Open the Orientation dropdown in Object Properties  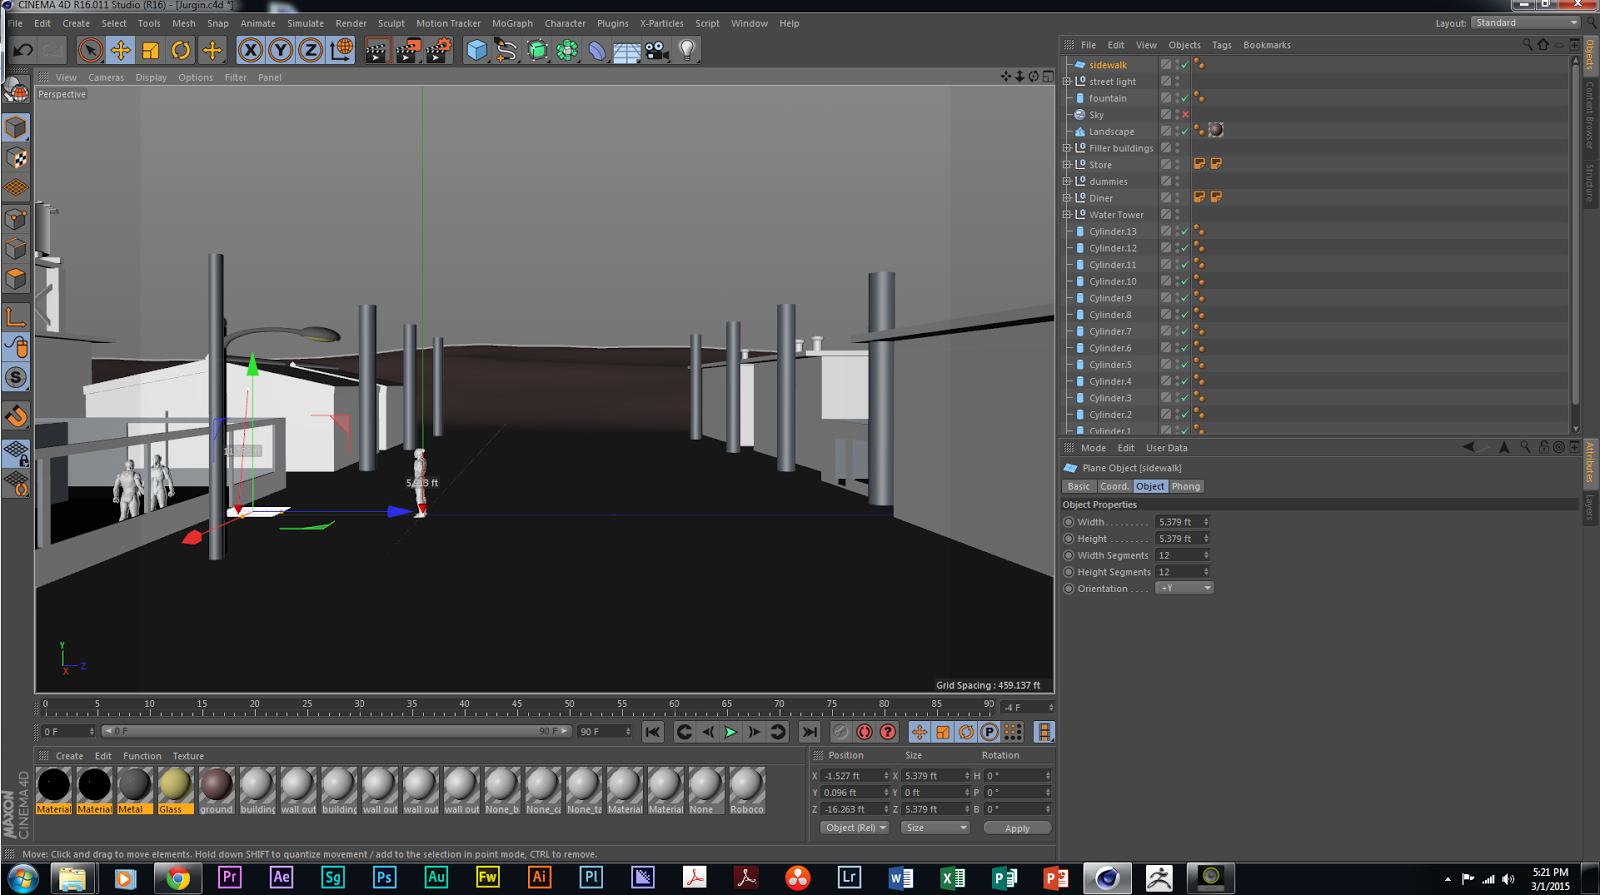click(1185, 588)
